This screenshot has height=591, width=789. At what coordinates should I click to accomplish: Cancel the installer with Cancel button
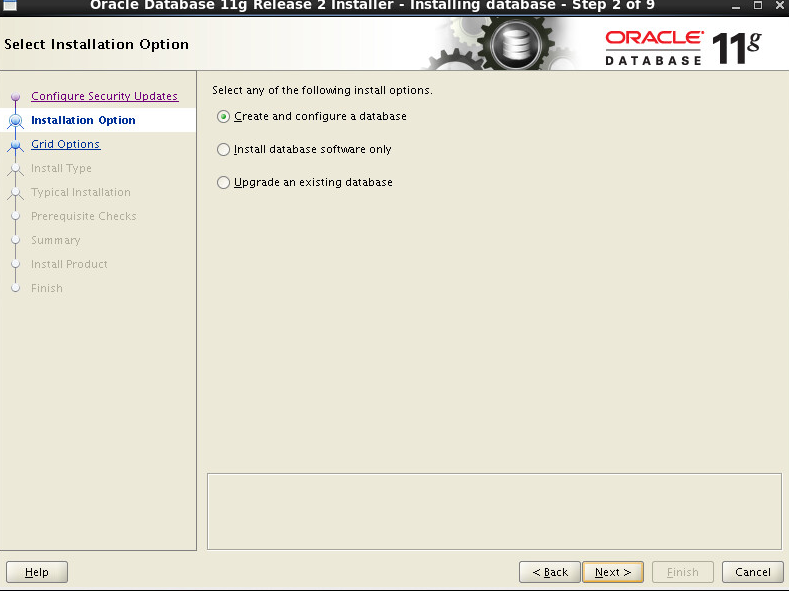coord(752,572)
